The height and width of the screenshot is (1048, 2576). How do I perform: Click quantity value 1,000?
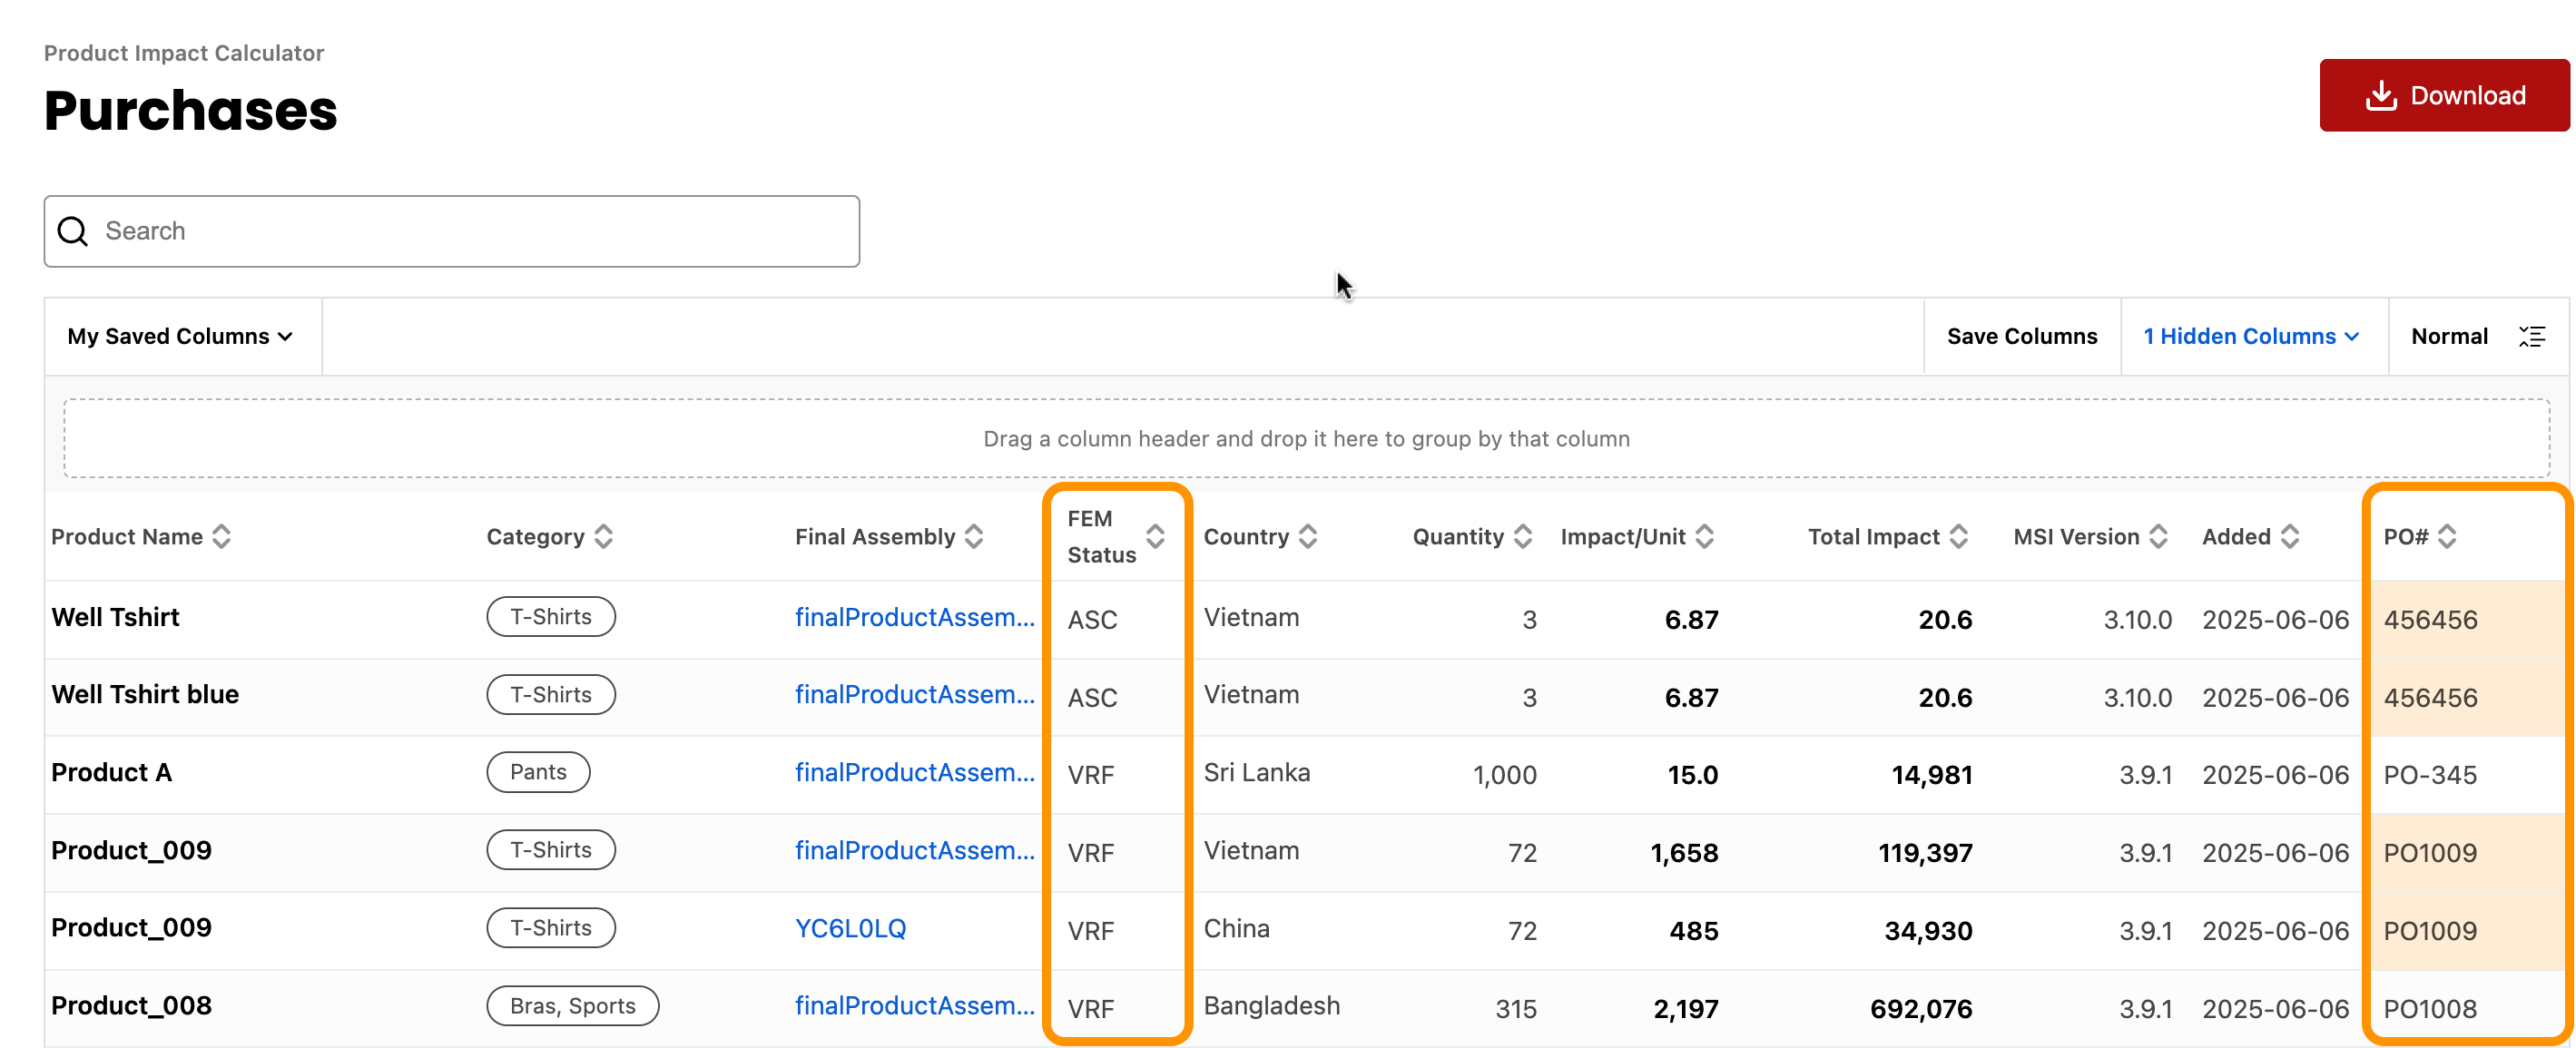coord(1505,775)
